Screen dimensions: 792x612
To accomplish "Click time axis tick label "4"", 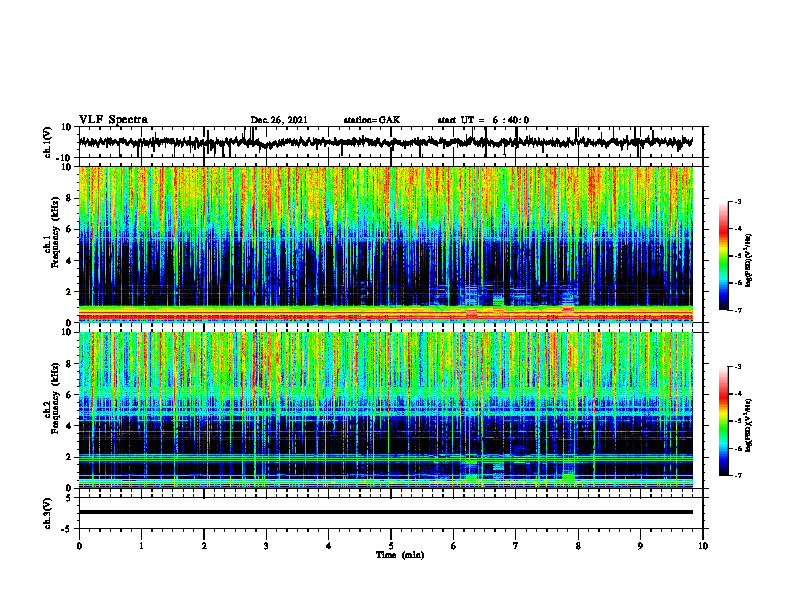I will tap(329, 546).
